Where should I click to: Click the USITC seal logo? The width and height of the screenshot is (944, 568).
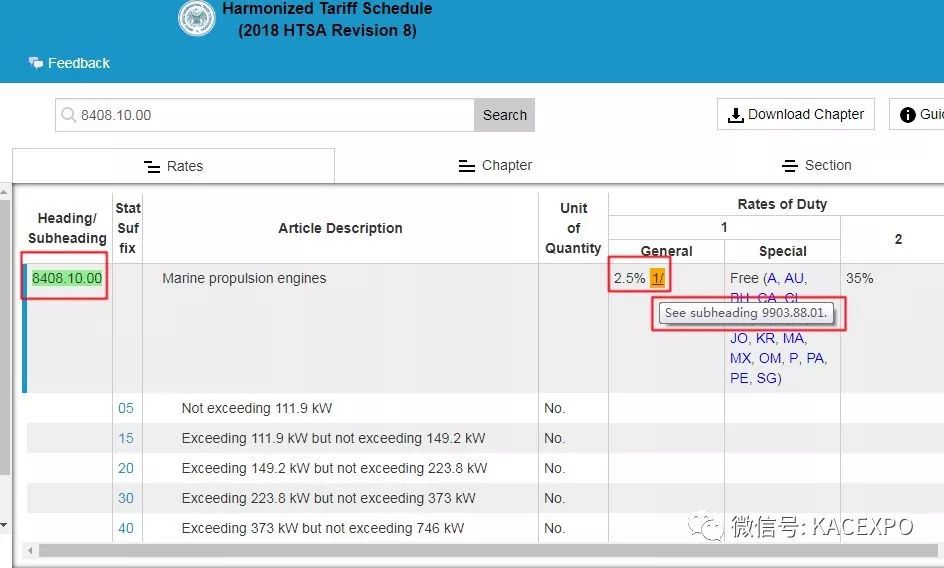pyautogui.click(x=197, y=17)
